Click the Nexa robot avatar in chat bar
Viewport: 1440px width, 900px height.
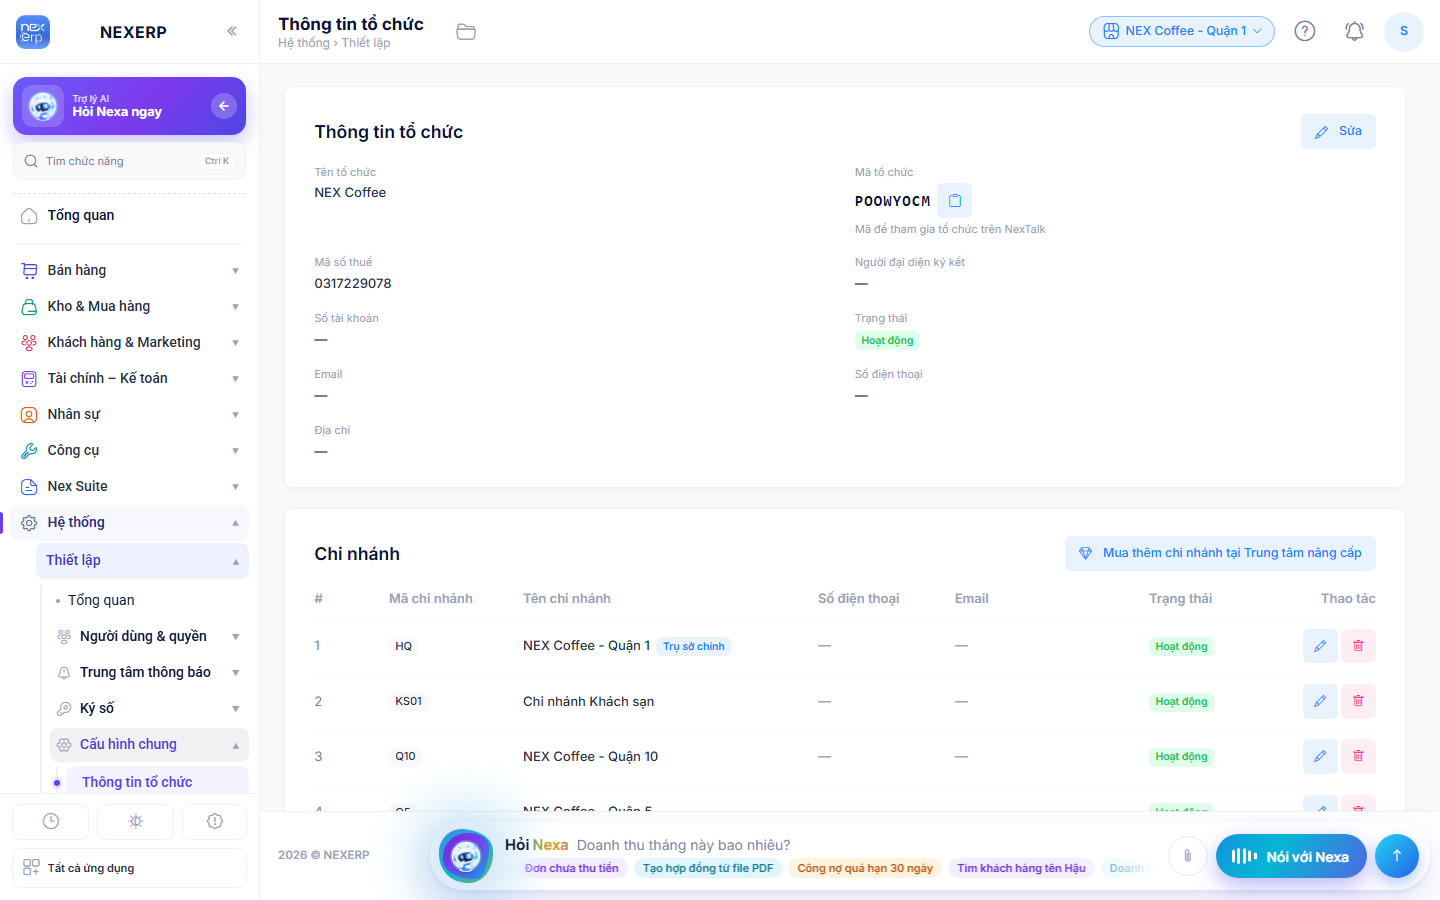click(466, 856)
